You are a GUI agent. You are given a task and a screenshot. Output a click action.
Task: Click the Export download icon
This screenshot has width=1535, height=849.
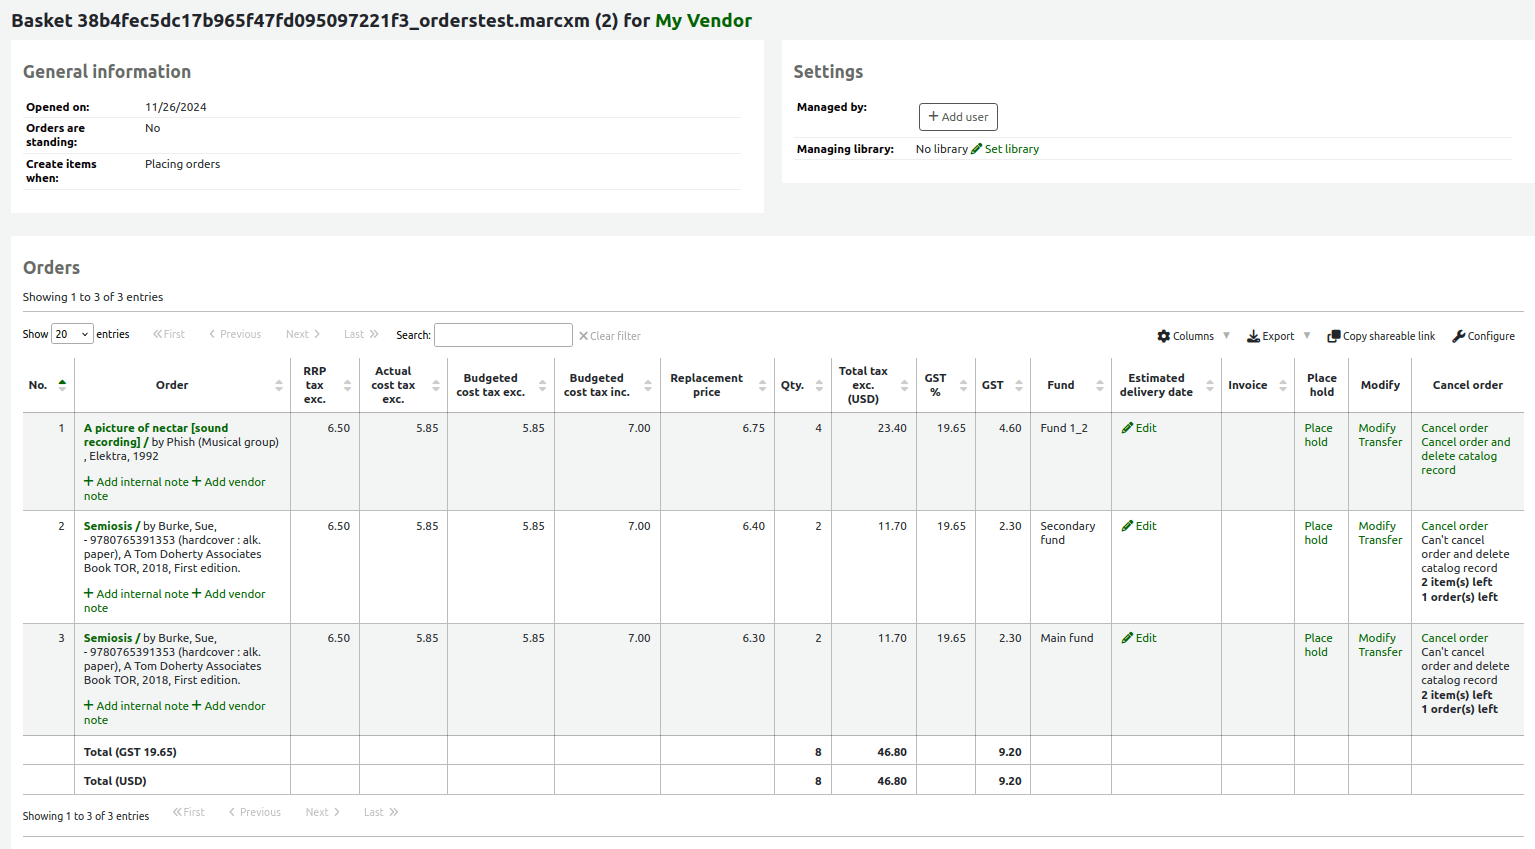(x=1253, y=336)
